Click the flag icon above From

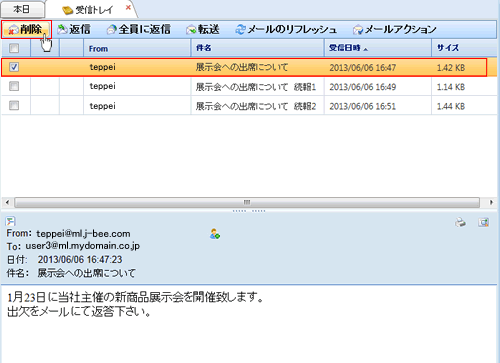[11, 221]
